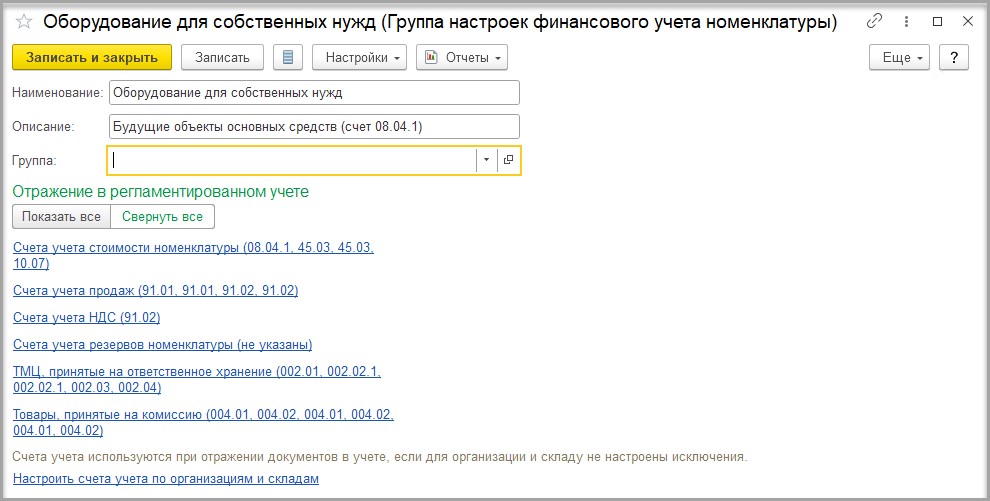Open the Настройки dropdown menu

[x=359, y=57]
